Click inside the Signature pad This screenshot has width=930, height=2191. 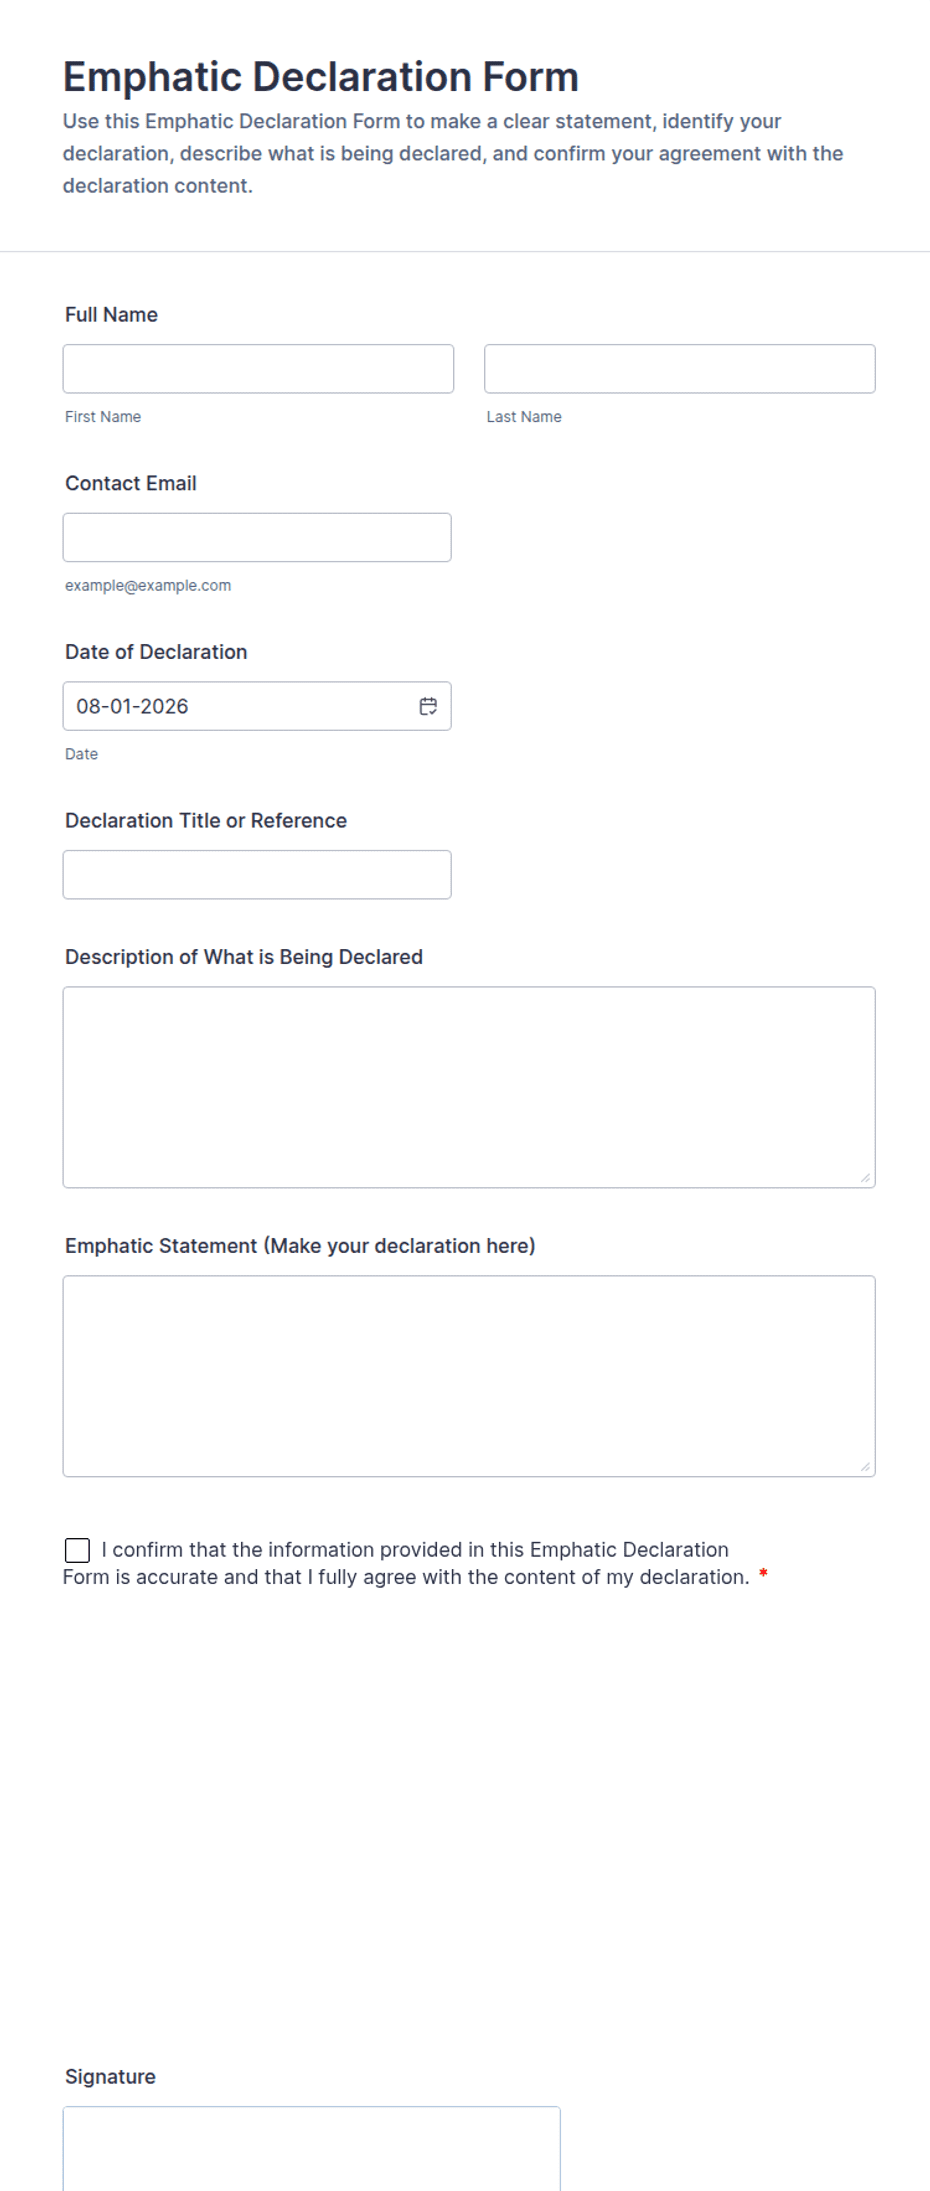[x=312, y=2149]
